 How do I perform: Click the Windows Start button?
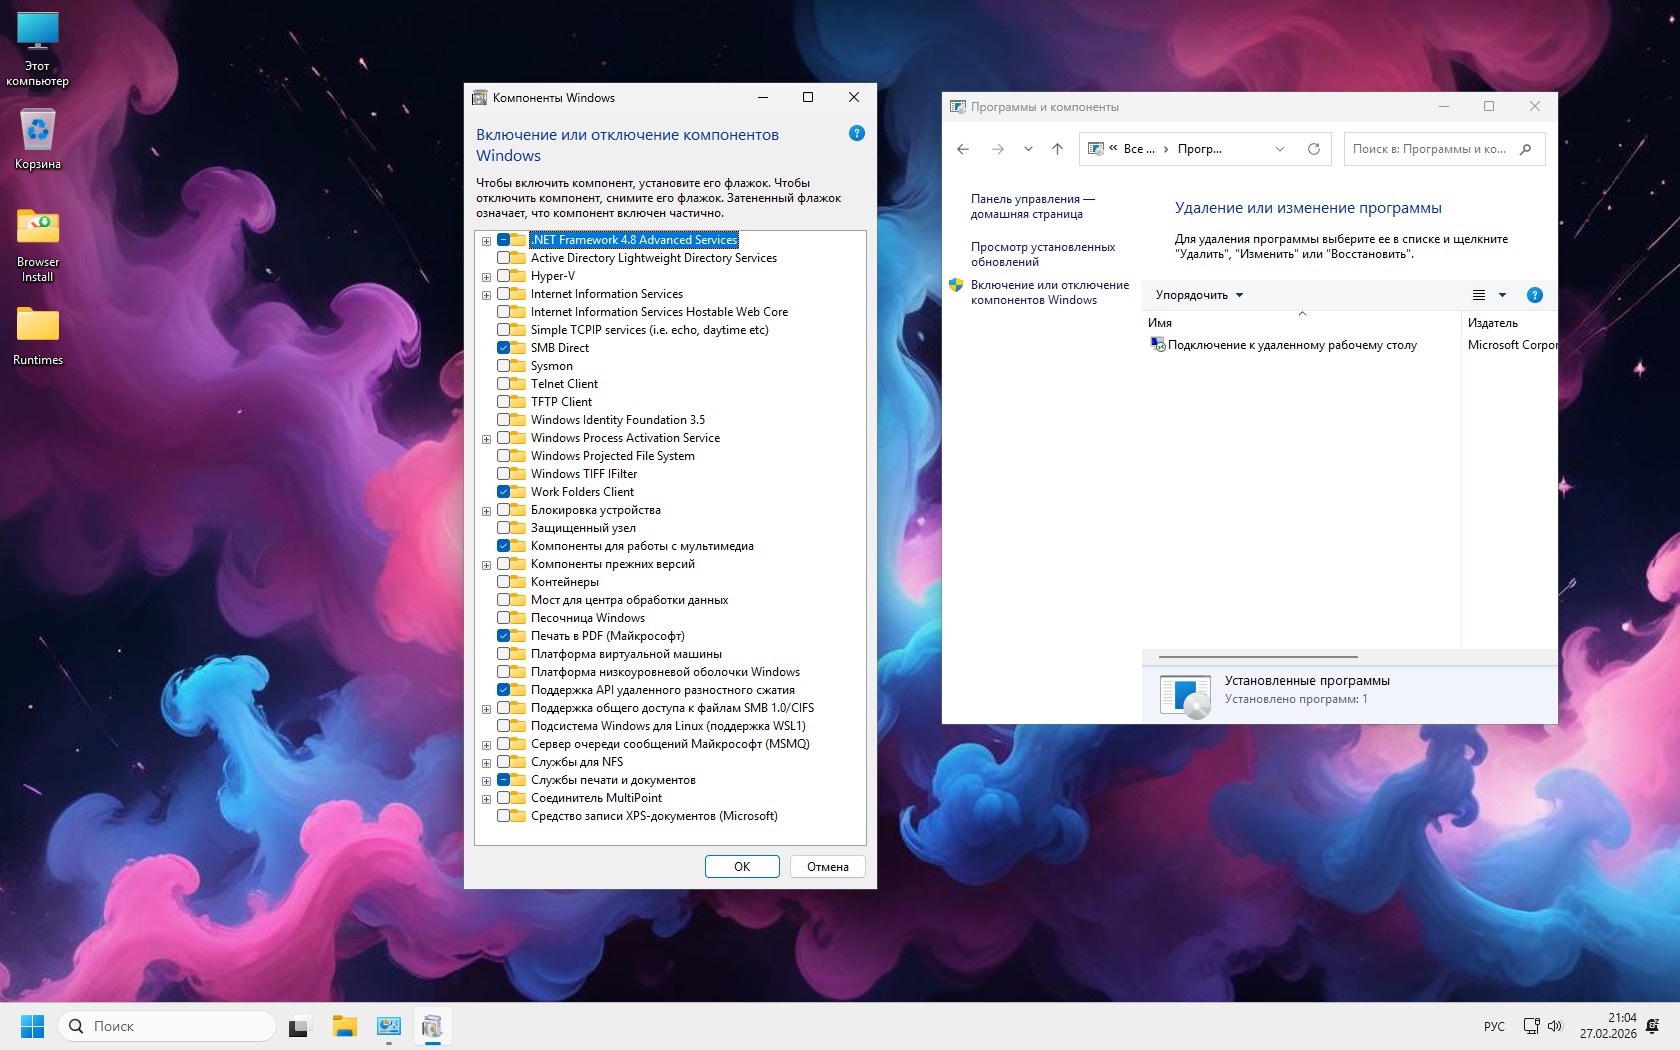click(x=32, y=1026)
